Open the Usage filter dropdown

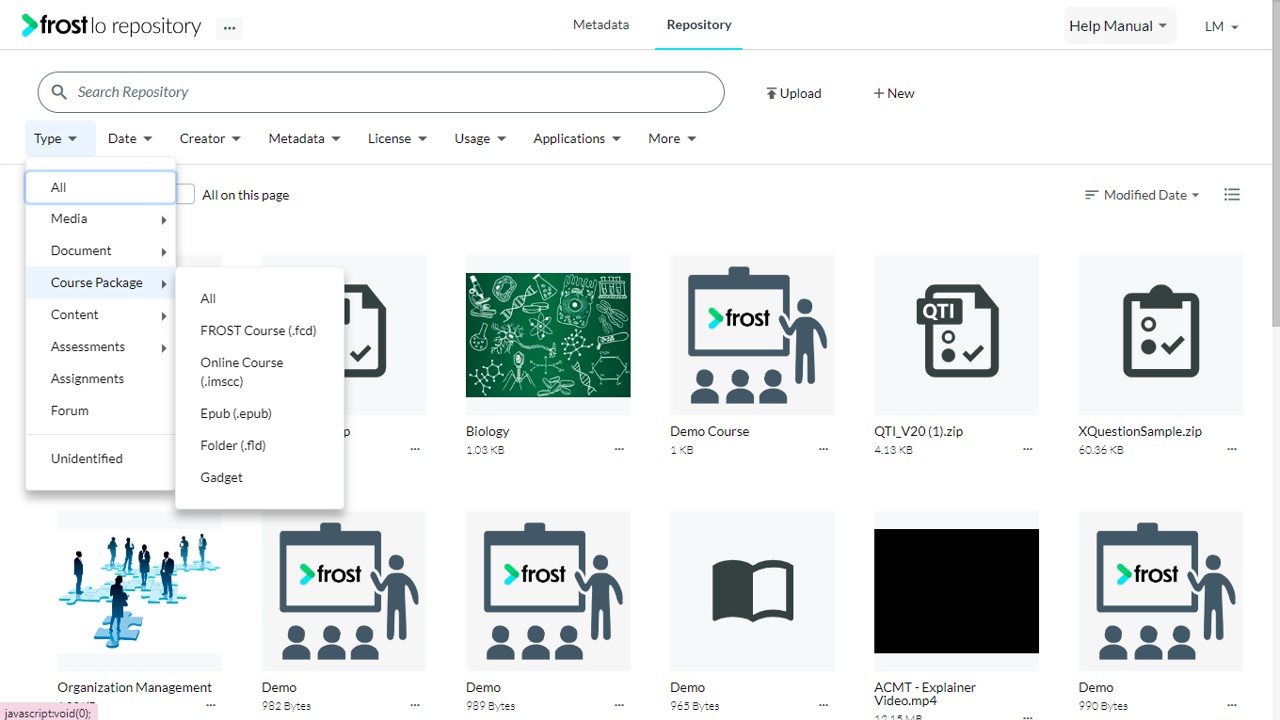pyautogui.click(x=480, y=139)
